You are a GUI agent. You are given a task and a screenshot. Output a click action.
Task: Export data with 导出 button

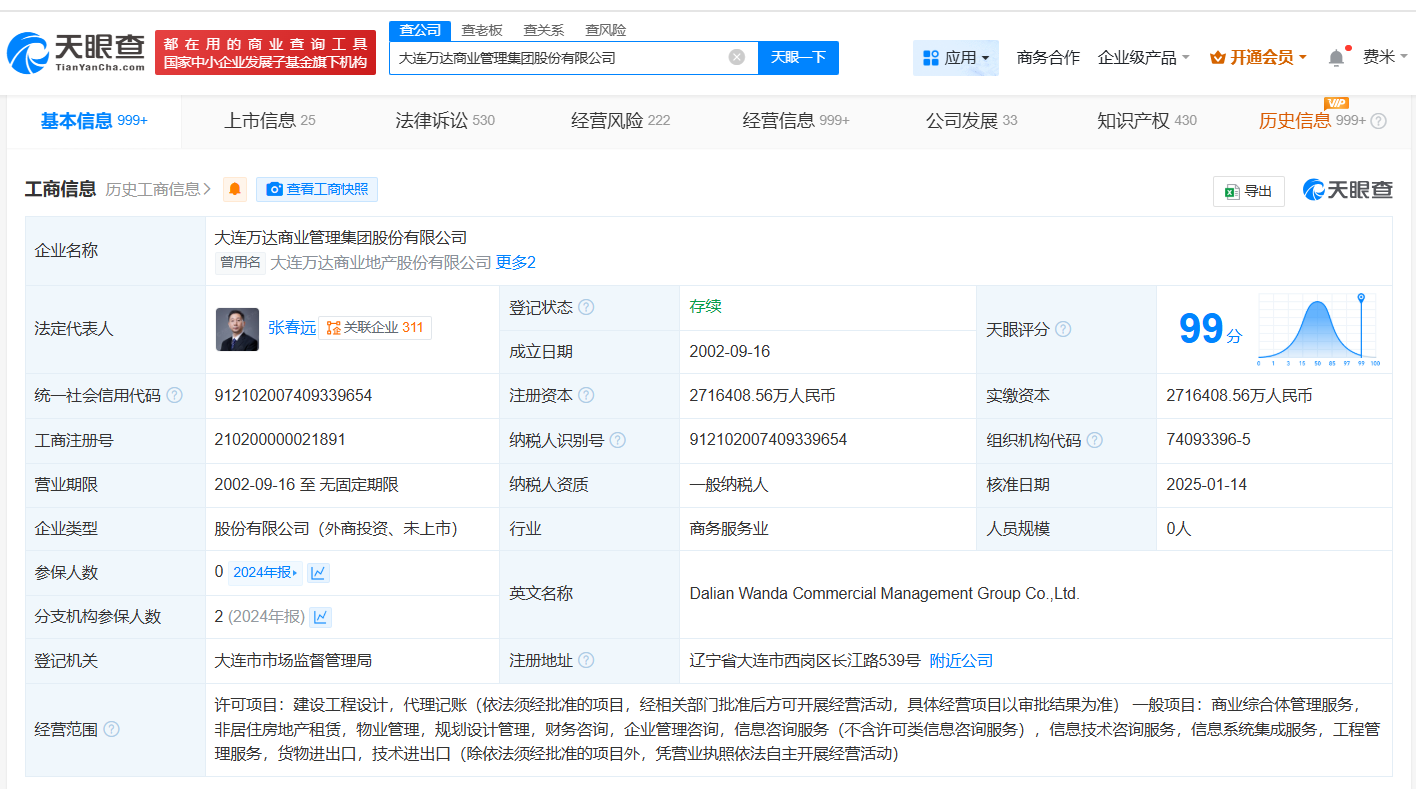pos(1248,191)
